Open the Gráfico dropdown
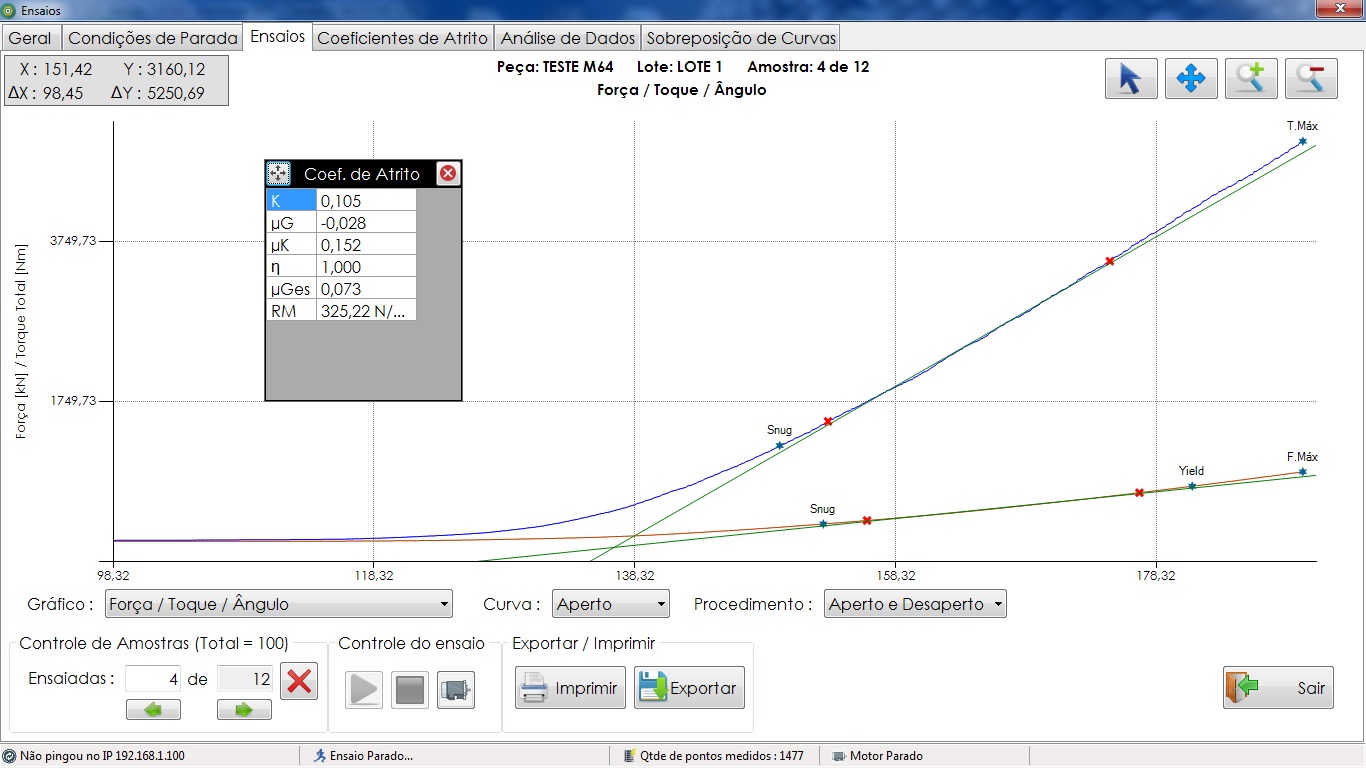Screen dimensions: 1366x768 coord(278,604)
